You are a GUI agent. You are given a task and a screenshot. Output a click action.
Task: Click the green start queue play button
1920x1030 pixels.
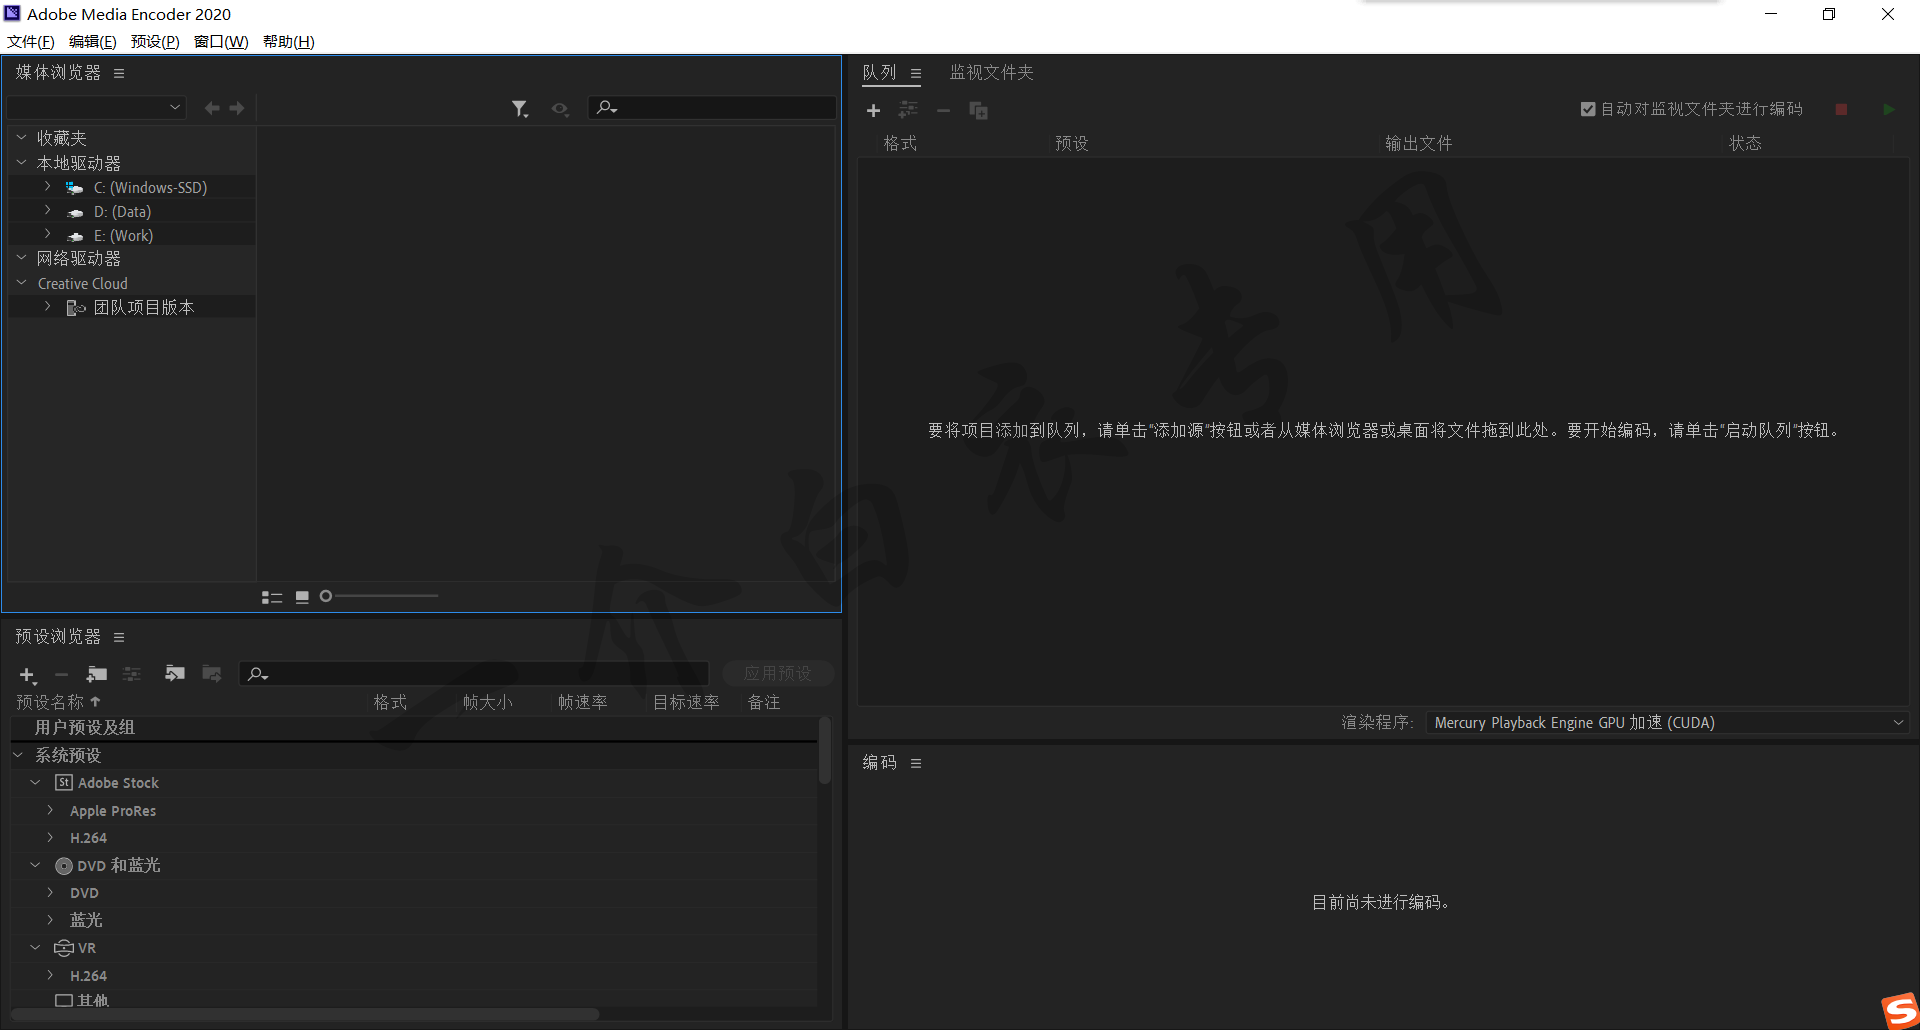click(1888, 109)
